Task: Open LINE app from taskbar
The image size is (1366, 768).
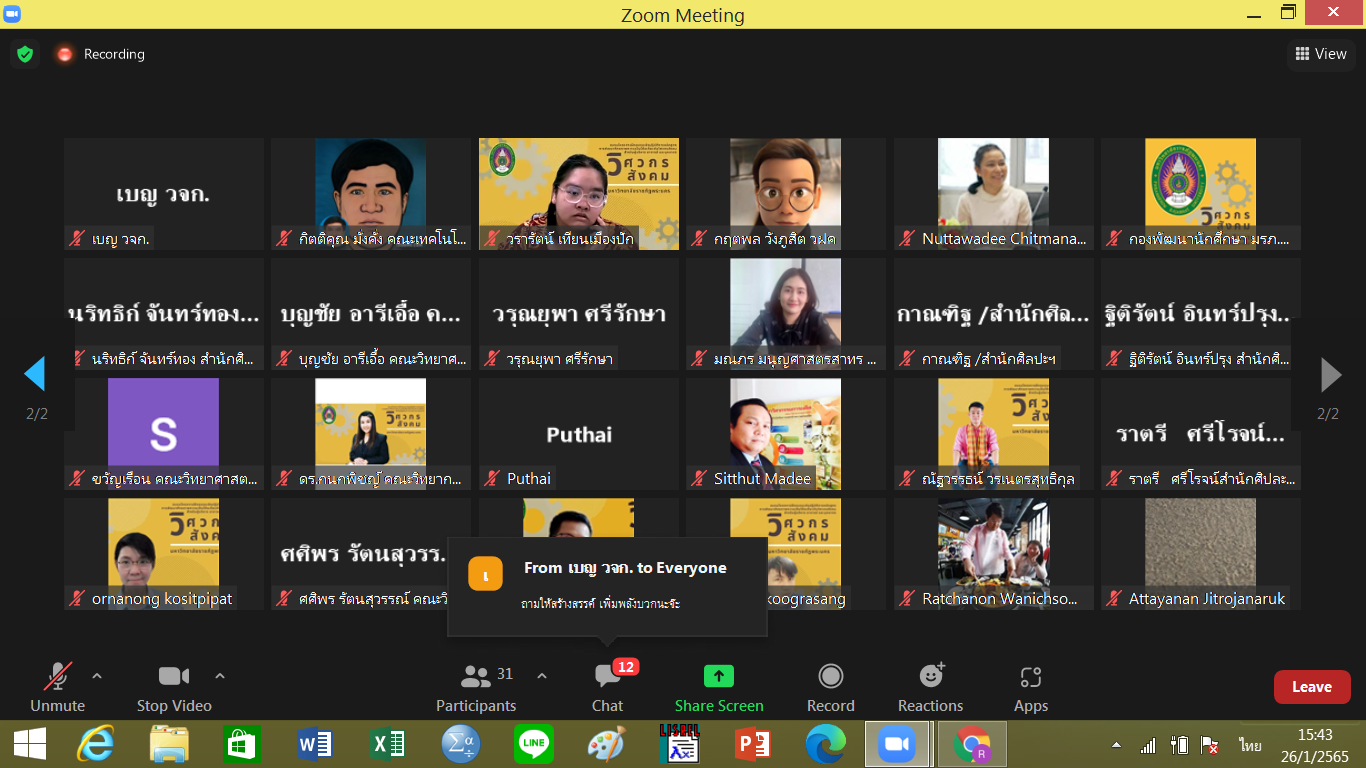Action: pyautogui.click(x=534, y=744)
